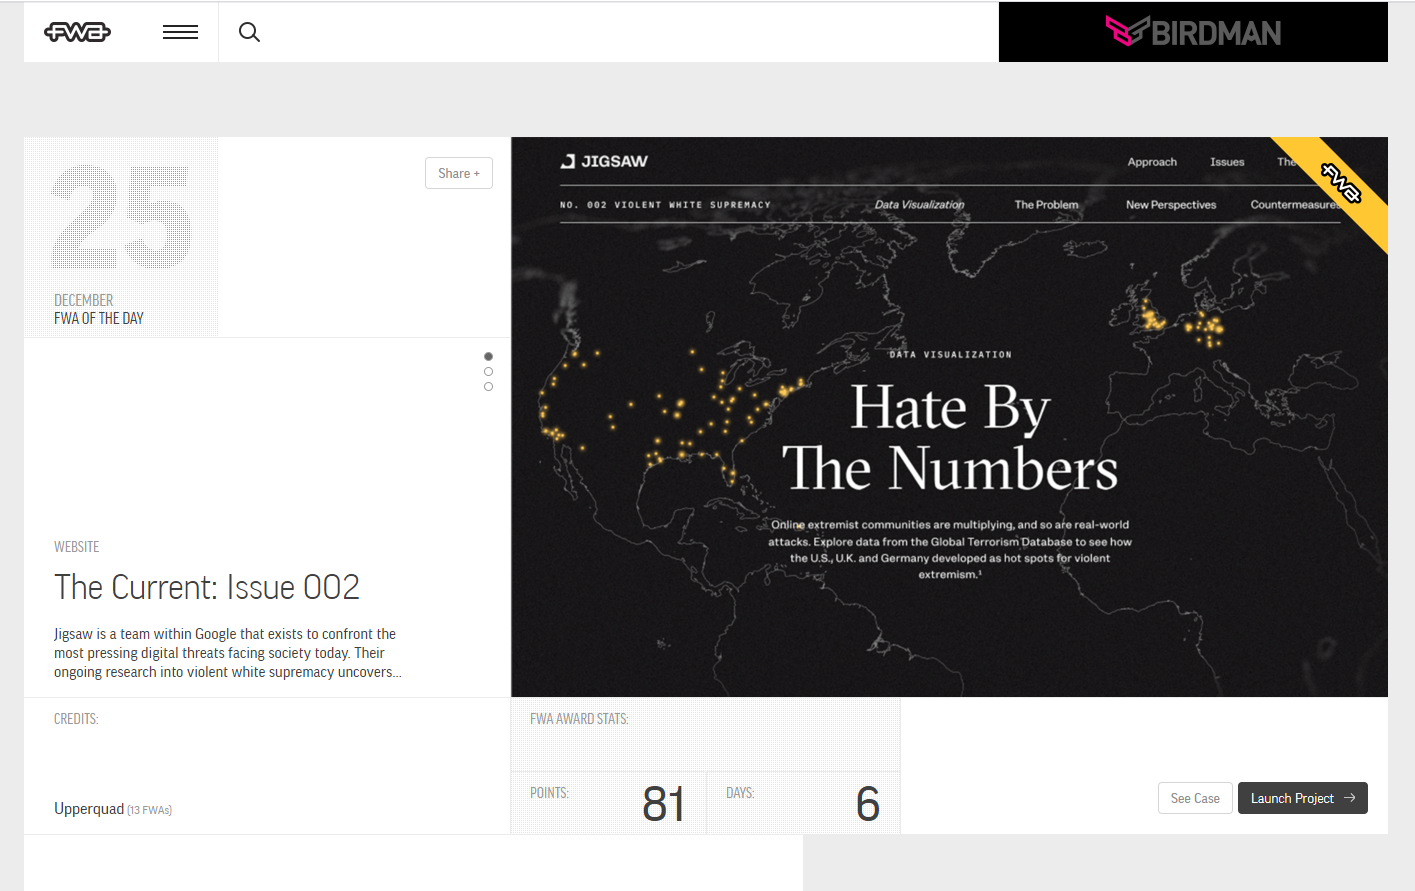
Task: Select the third slide indicator dot
Action: point(488,386)
